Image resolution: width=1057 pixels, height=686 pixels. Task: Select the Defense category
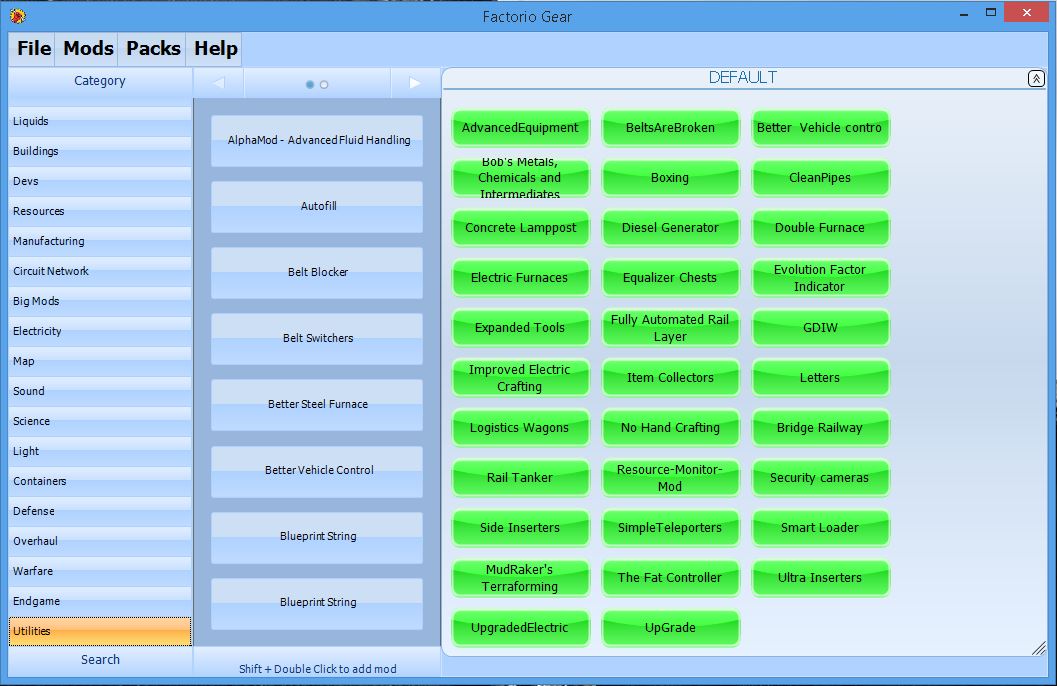[x=100, y=511]
